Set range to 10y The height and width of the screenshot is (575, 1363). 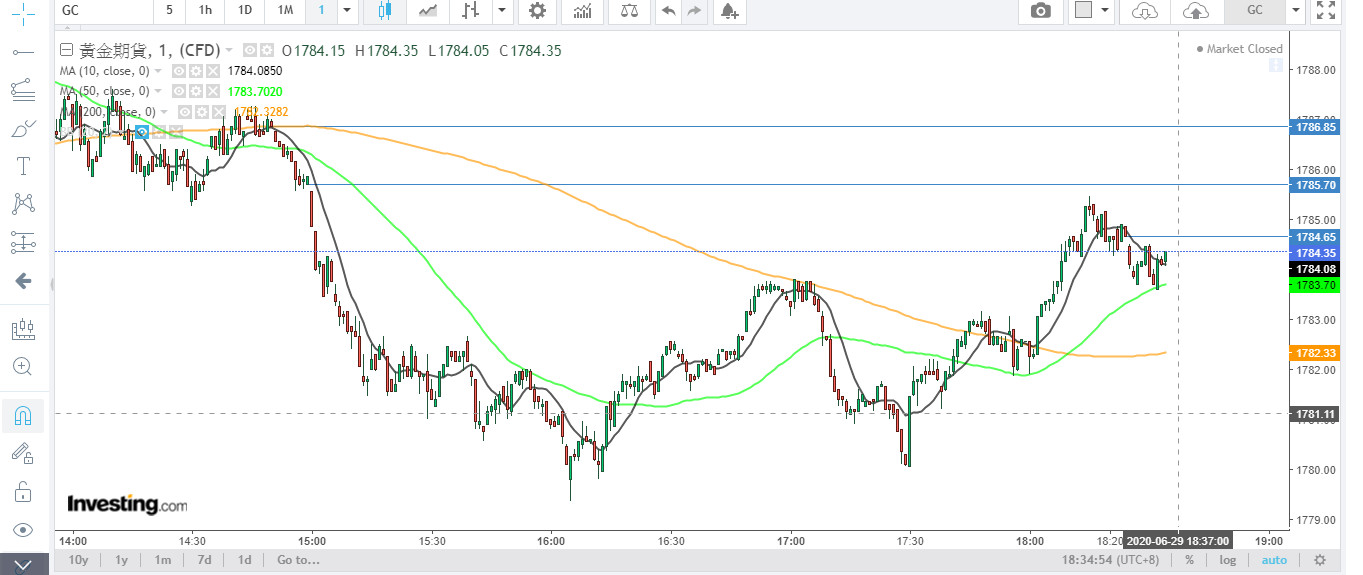pos(78,560)
